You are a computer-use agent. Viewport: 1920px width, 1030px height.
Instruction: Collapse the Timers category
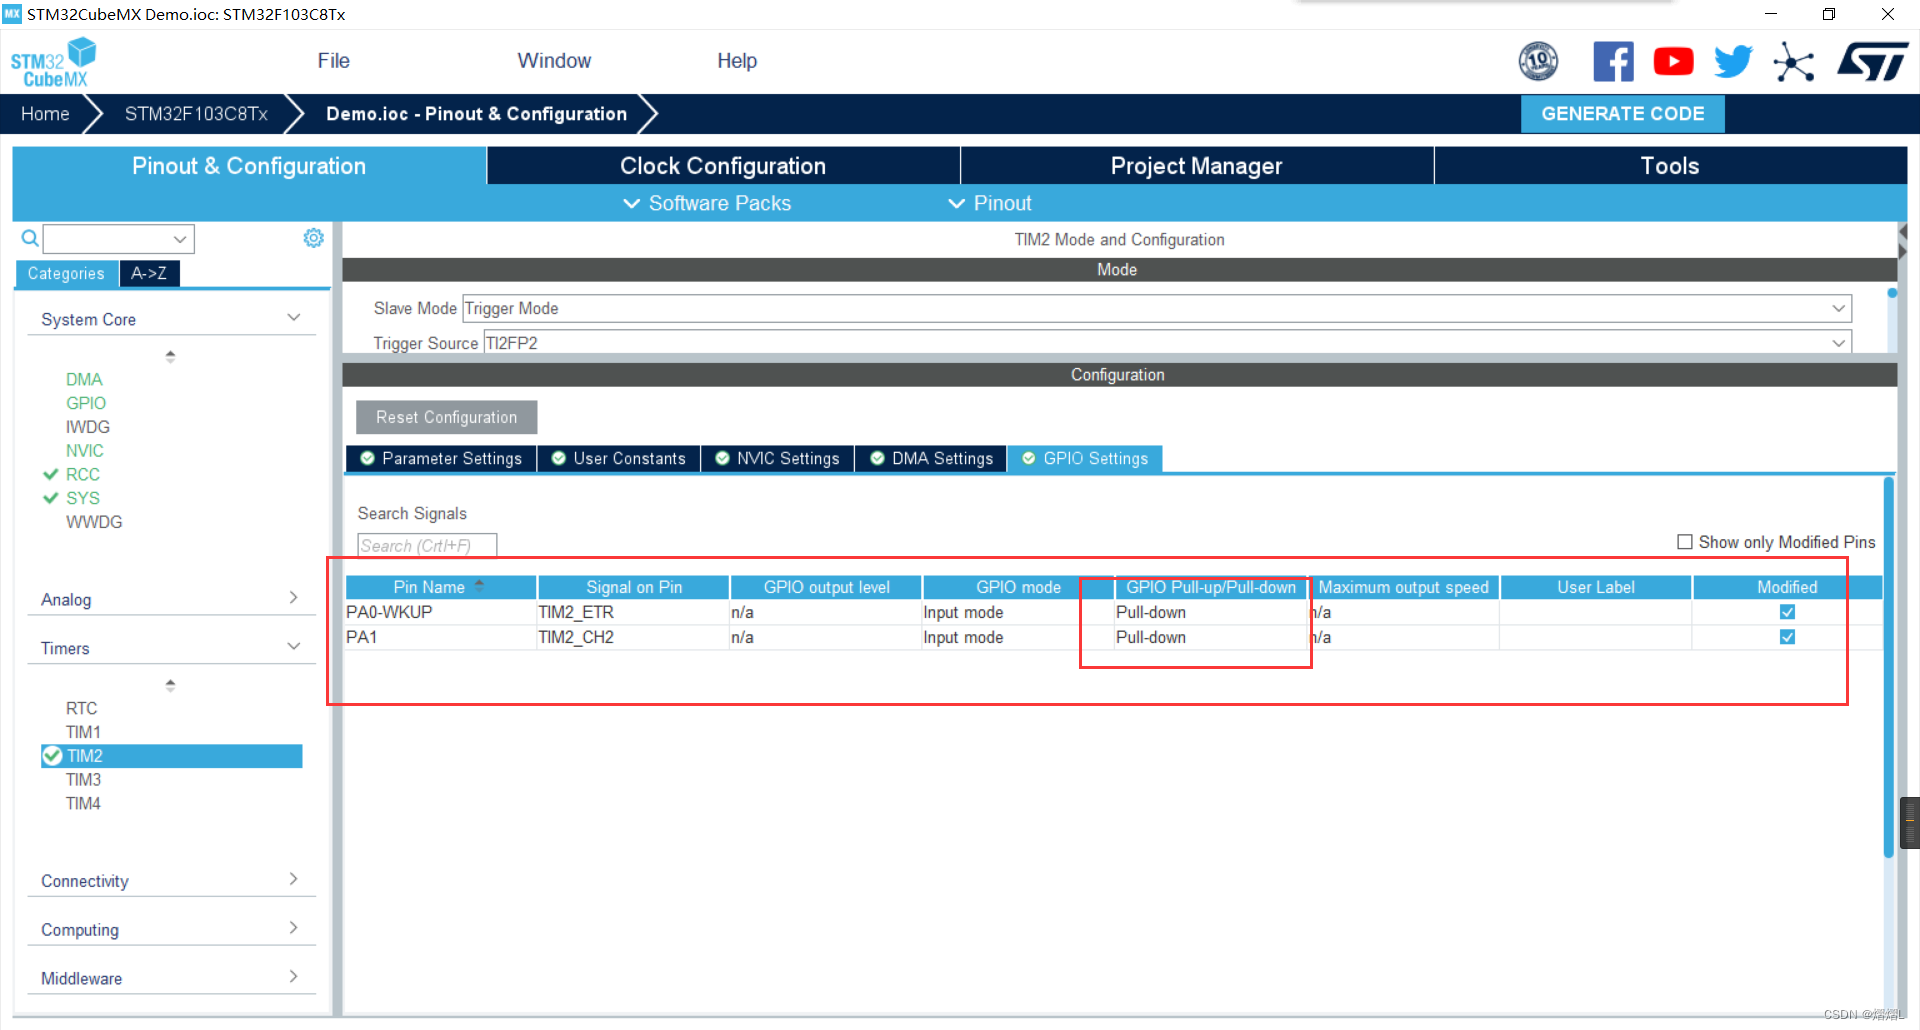[294, 647]
